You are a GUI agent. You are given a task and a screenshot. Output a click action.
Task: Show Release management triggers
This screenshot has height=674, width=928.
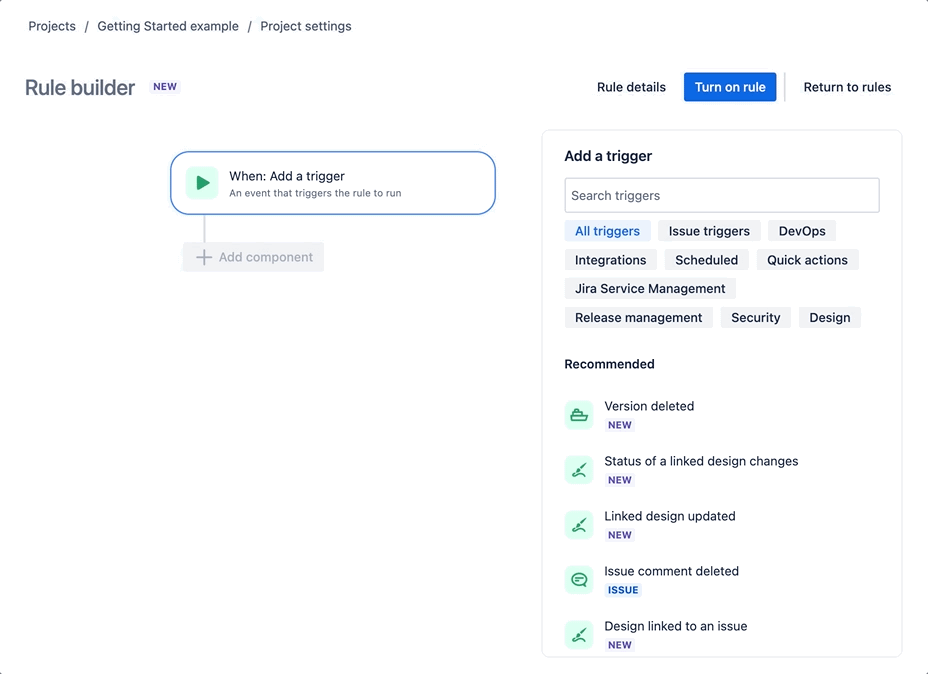[x=639, y=318]
